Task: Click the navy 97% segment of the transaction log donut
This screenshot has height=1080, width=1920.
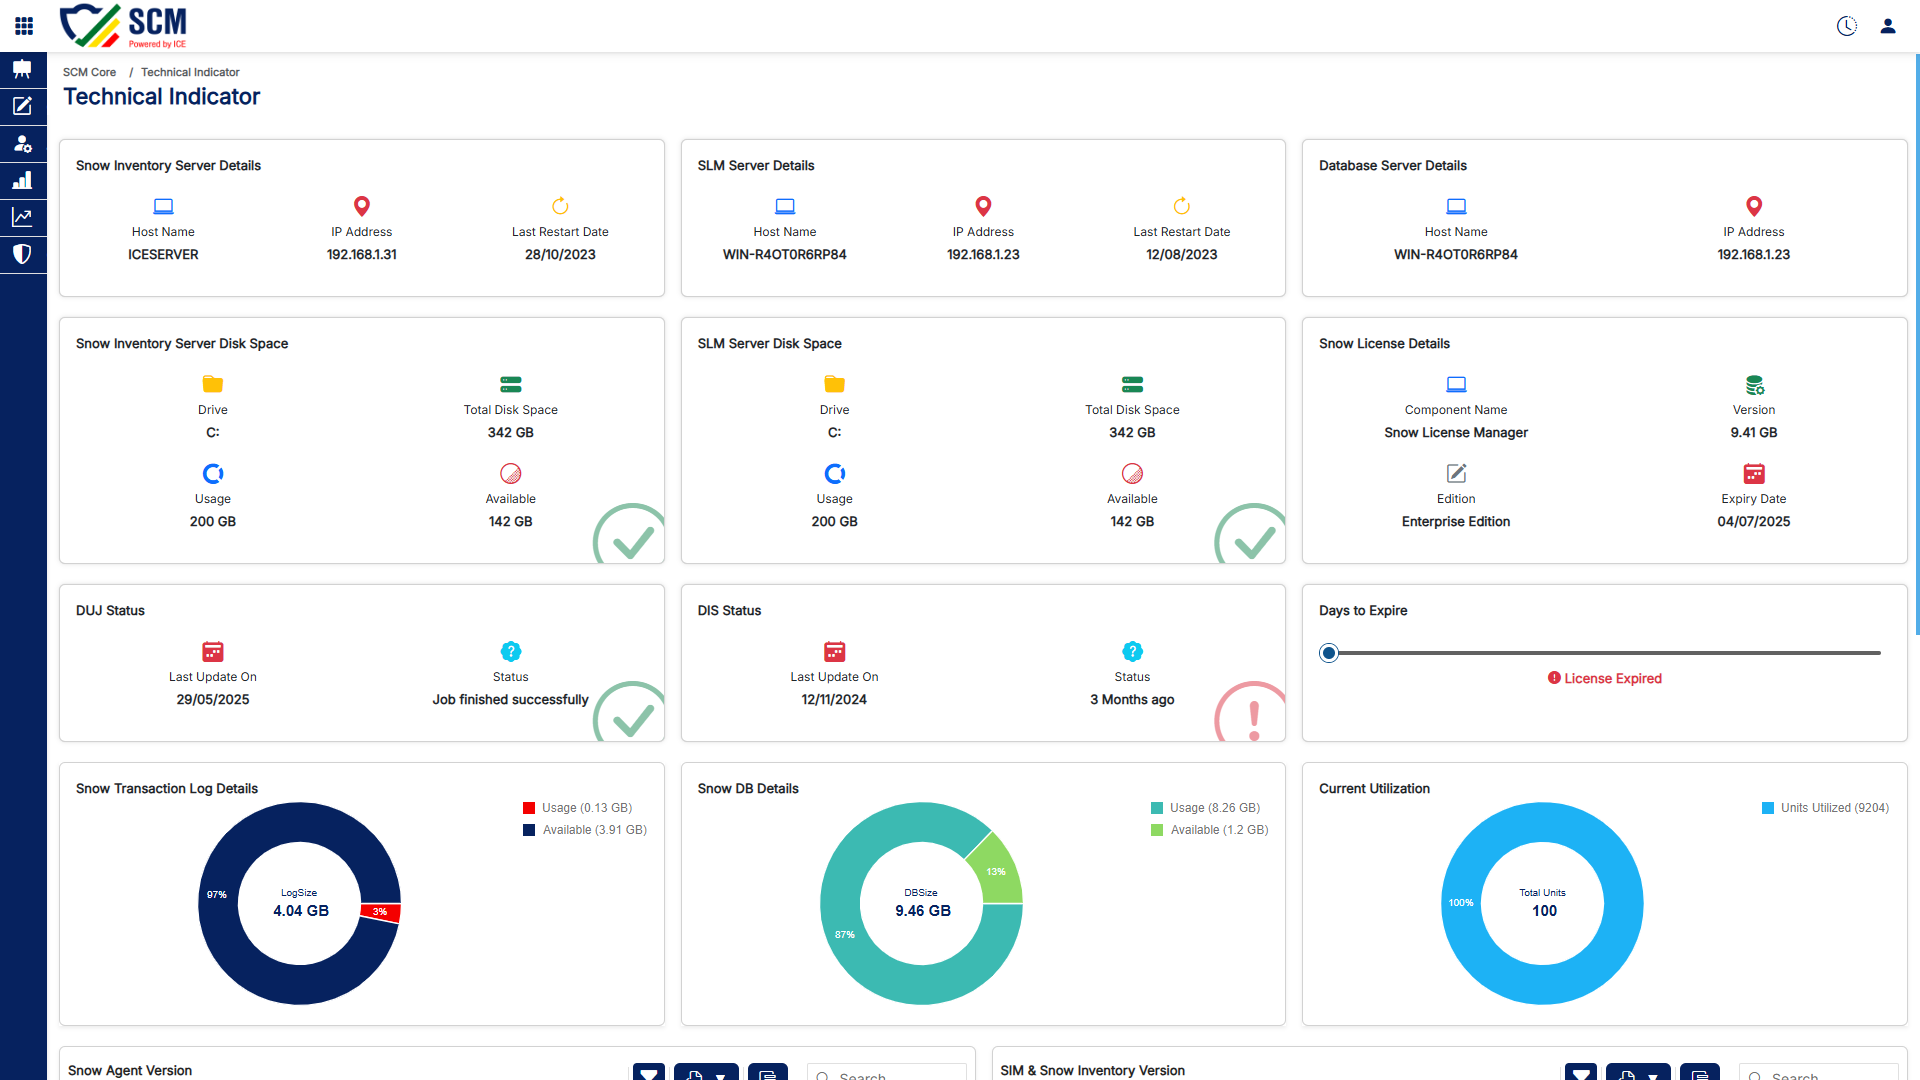Action: pyautogui.click(x=217, y=894)
